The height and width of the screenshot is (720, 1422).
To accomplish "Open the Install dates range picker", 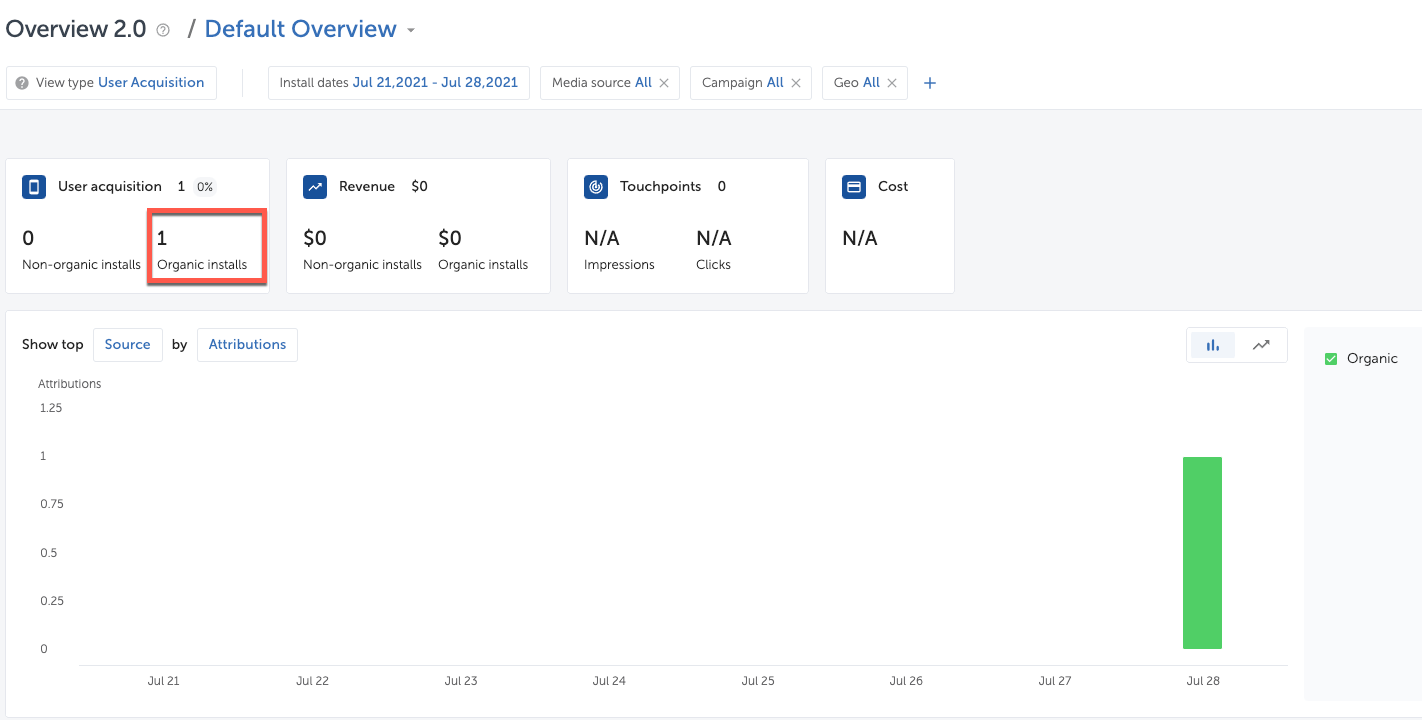I will click(x=398, y=83).
